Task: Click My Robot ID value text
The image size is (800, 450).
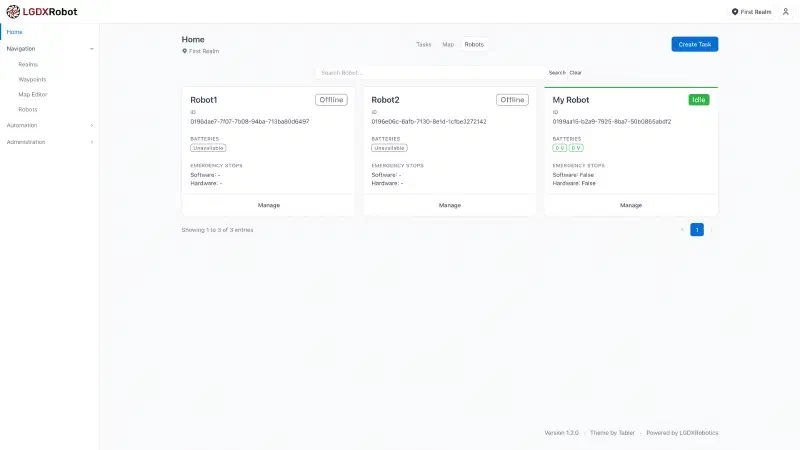Action: (x=612, y=121)
